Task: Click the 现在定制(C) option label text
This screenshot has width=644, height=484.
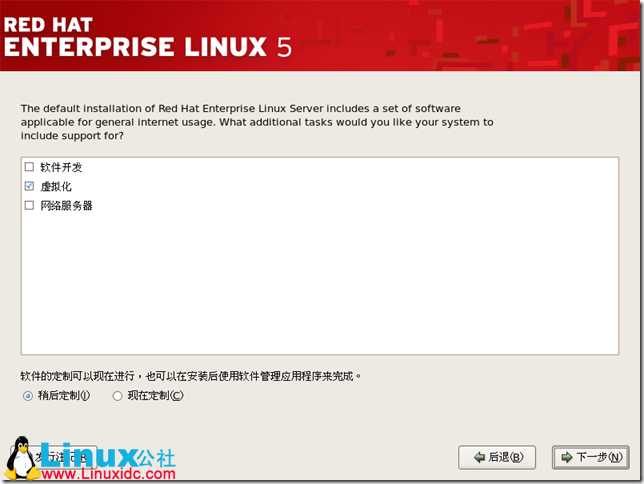Action: pos(155,396)
